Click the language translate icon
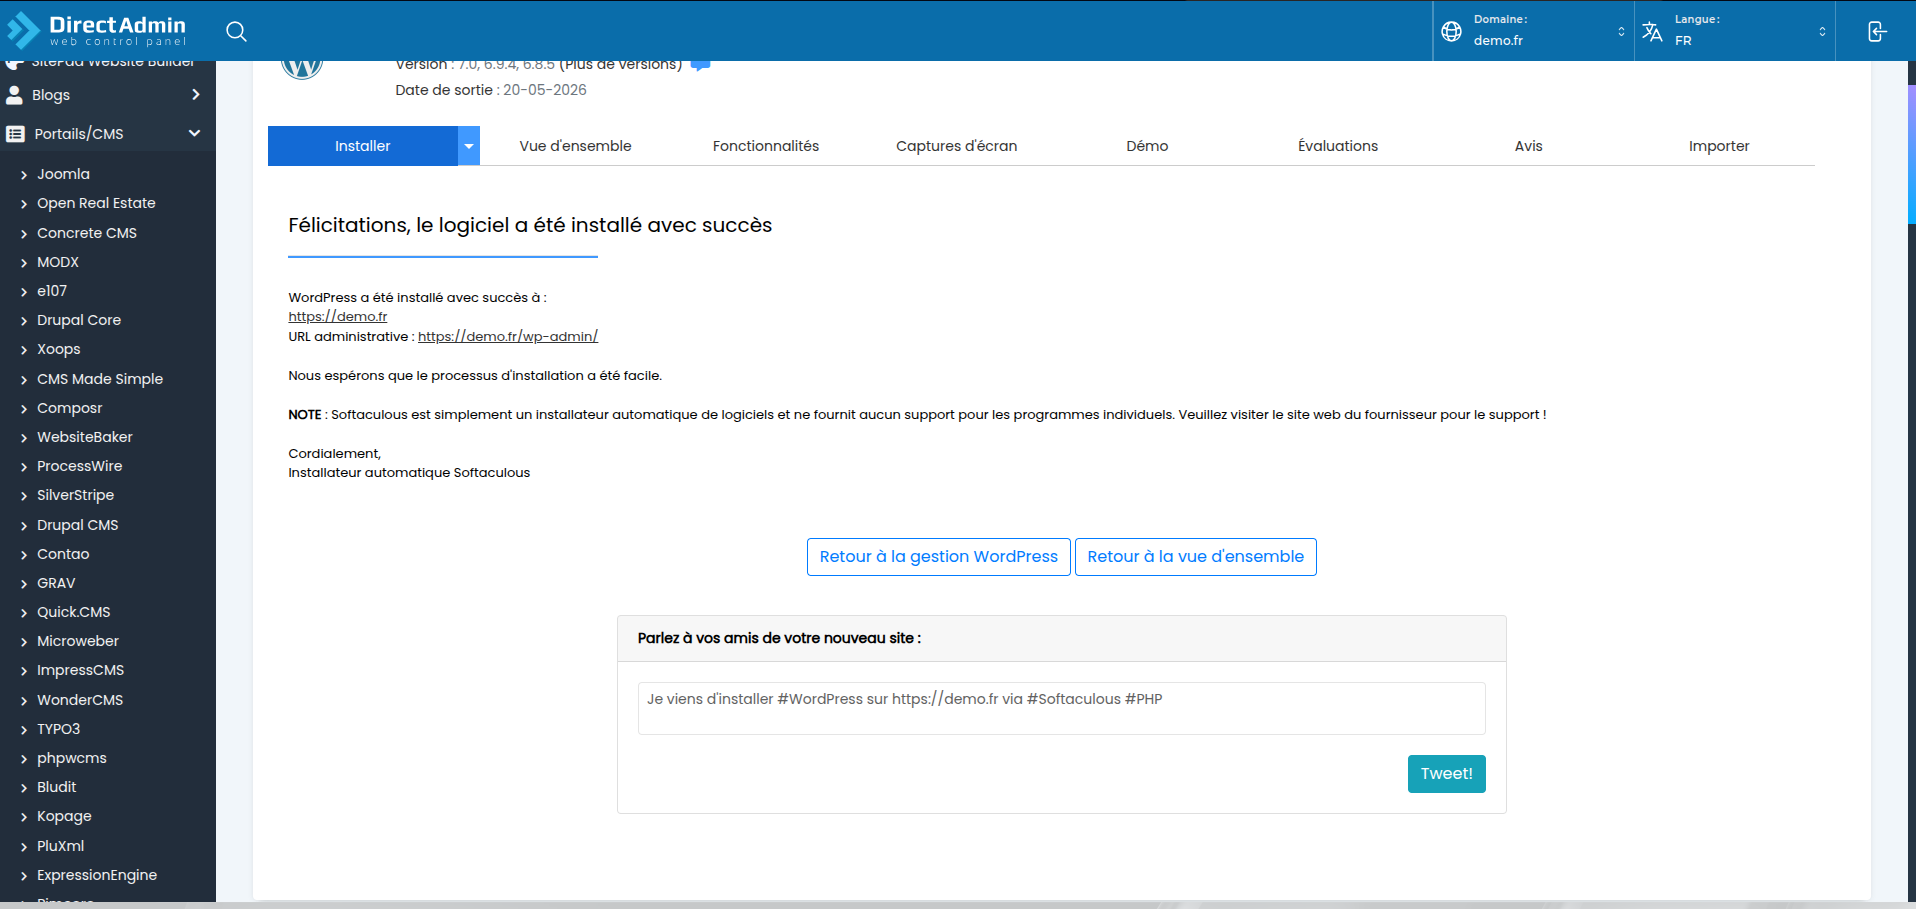 (1652, 31)
